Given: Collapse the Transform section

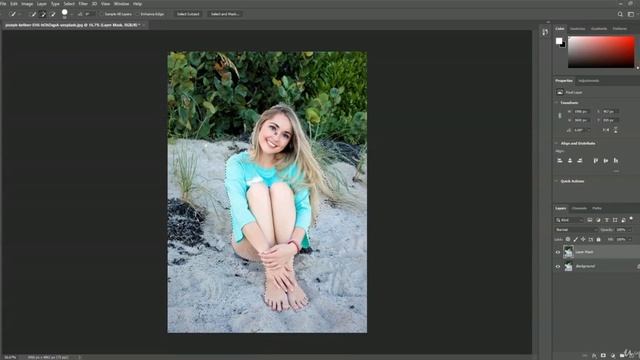Looking at the screenshot, I should [556, 102].
